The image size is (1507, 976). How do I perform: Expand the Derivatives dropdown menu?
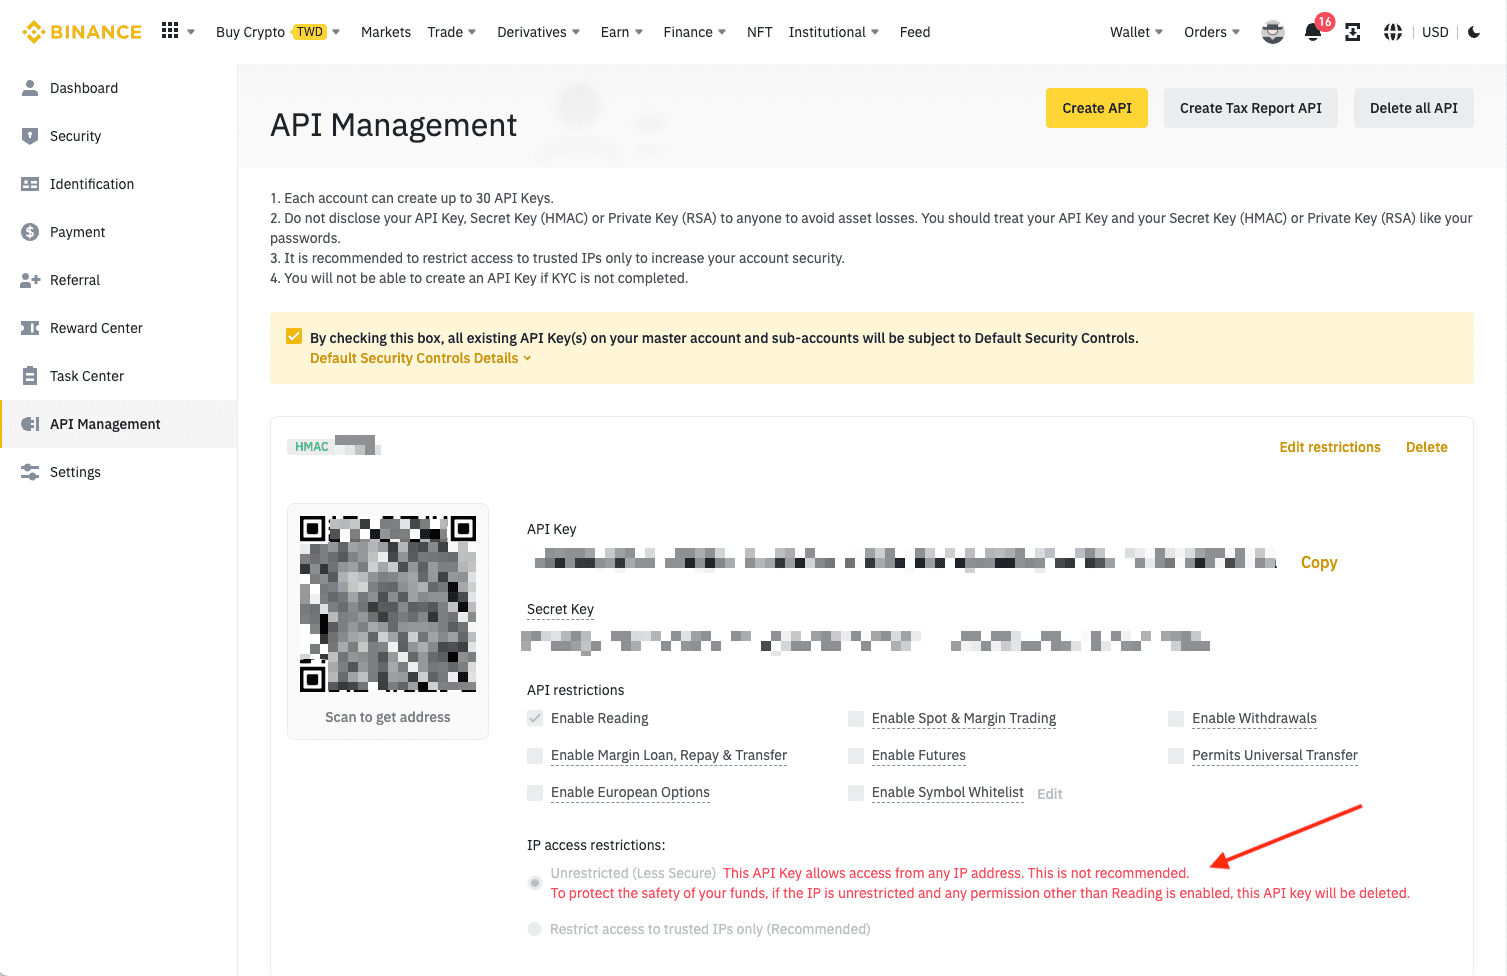click(539, 32)
